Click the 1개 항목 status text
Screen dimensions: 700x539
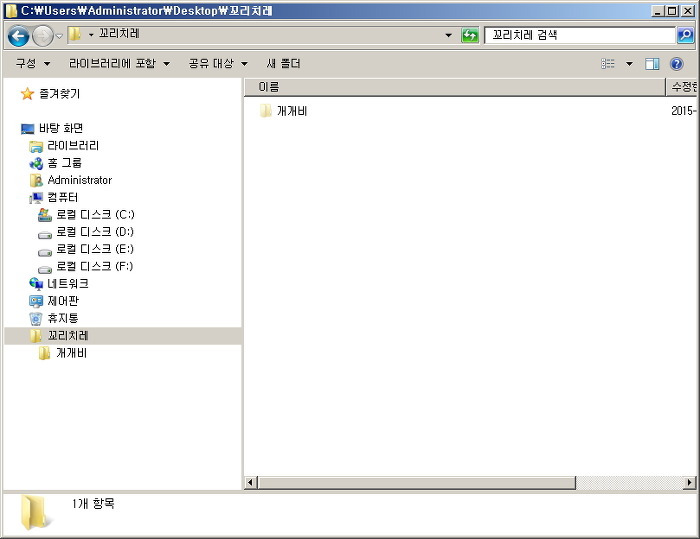93,504
